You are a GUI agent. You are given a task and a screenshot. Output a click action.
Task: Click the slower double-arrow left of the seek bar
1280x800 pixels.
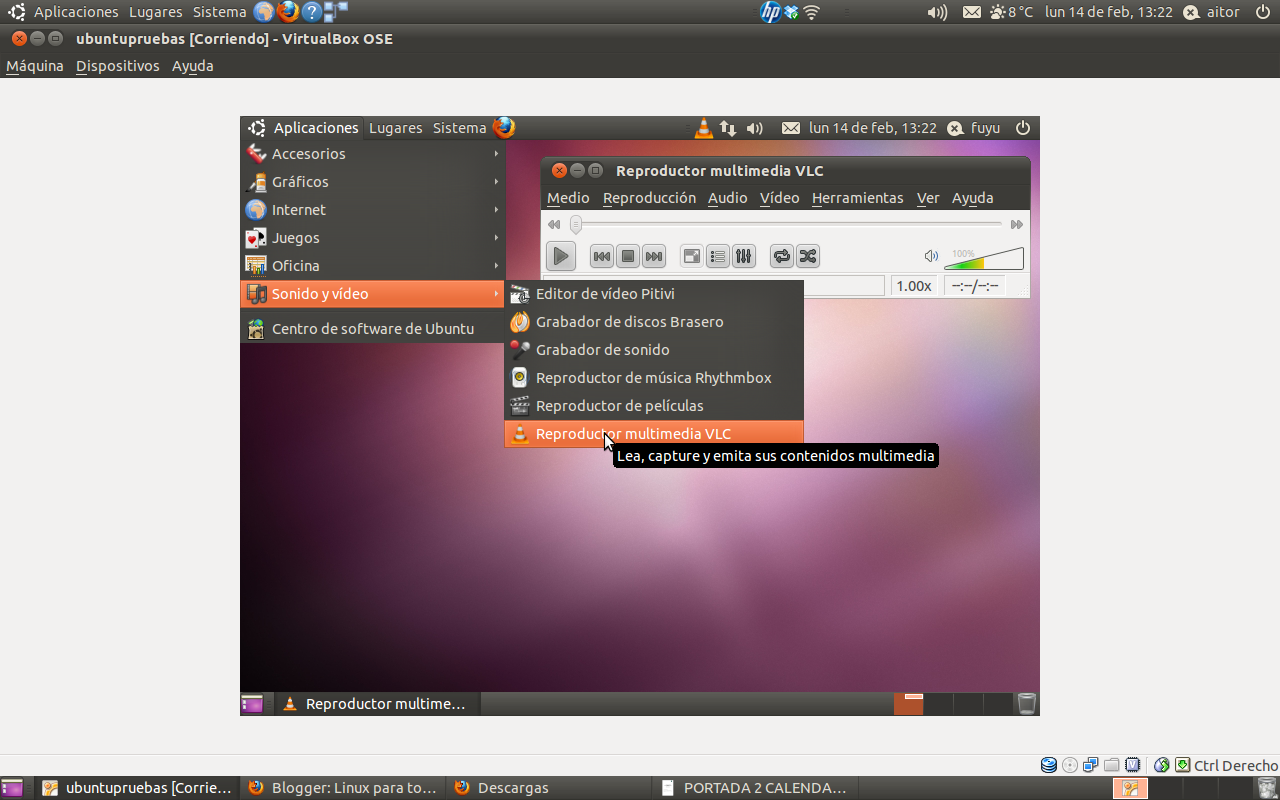pos(554,225)
